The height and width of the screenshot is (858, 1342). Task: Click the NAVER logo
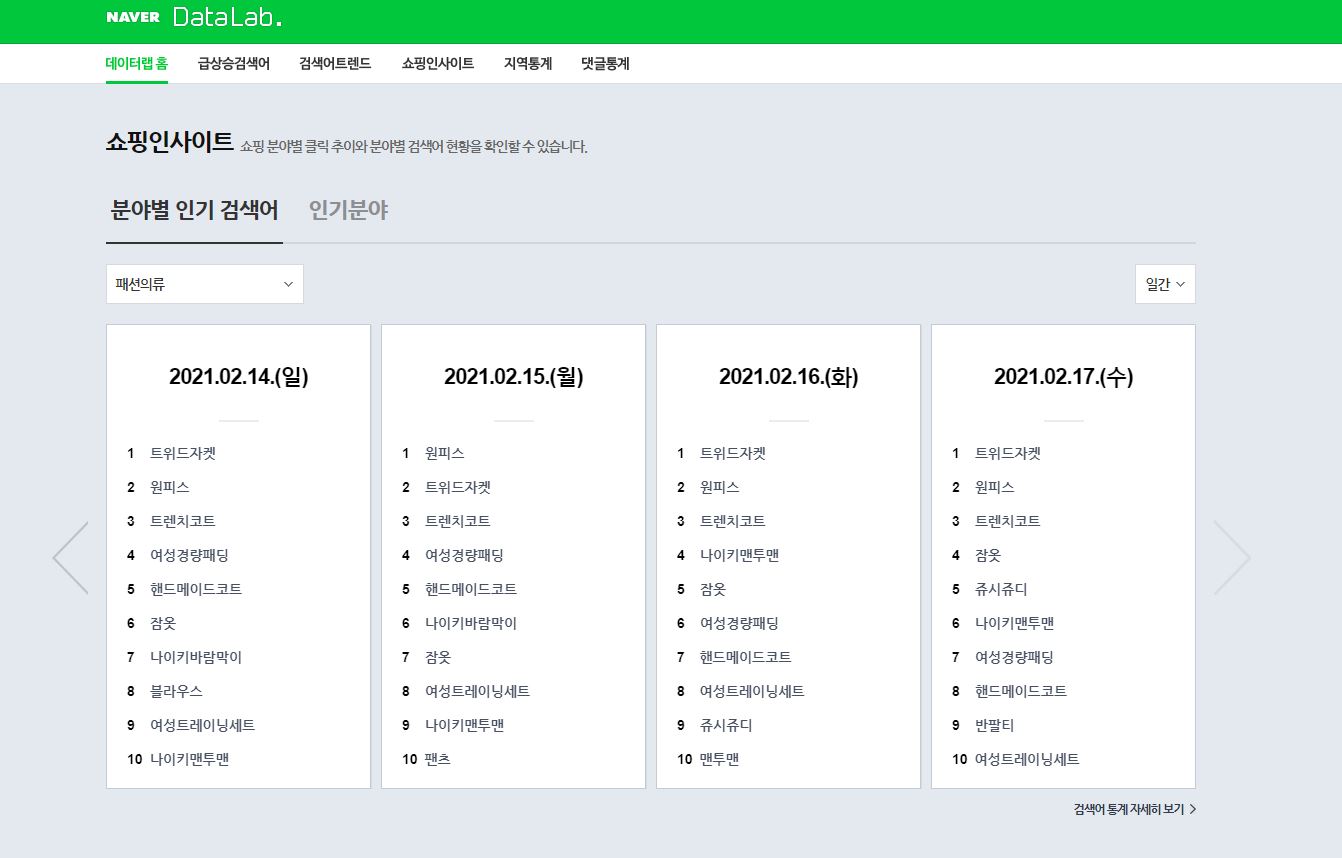133,17
